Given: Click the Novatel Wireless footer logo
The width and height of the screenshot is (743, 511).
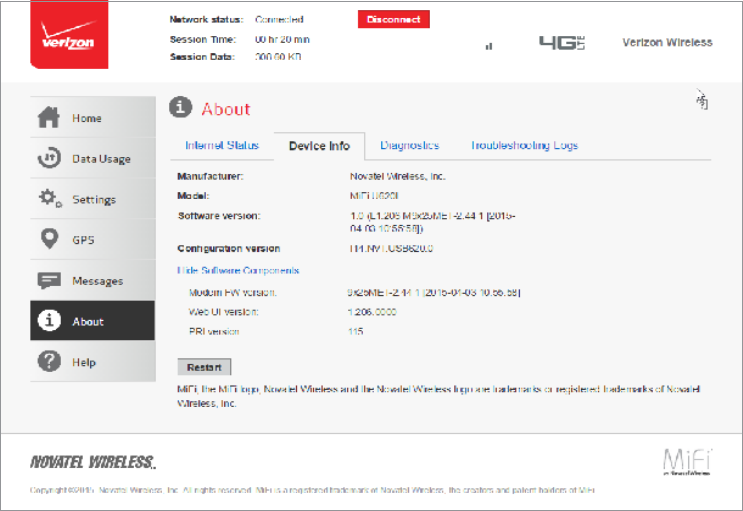Looking at the screenshot, I should [x=93, y=462].
